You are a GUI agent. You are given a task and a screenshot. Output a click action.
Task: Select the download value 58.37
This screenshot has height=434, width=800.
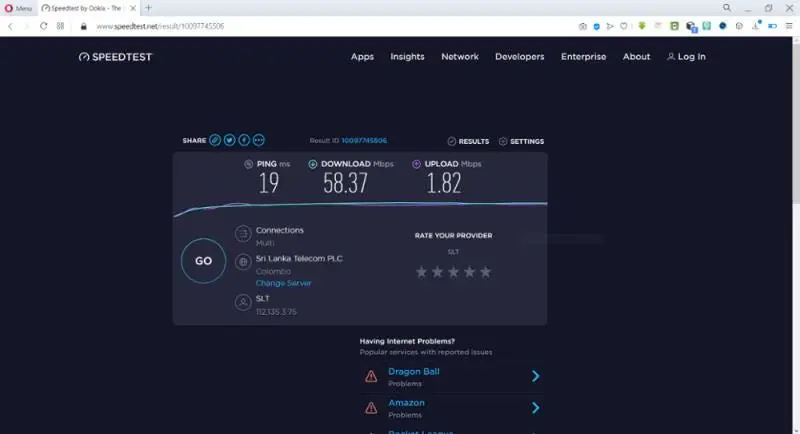(x=345, y=183)
